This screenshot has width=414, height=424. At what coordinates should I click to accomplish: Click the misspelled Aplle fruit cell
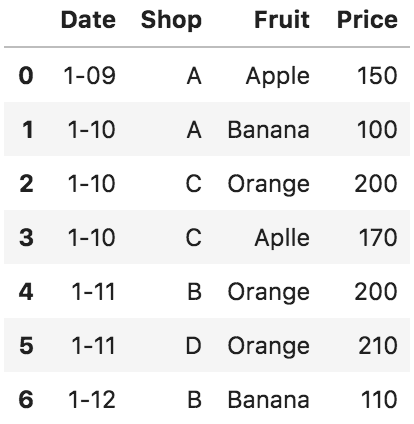coord(282,239)
